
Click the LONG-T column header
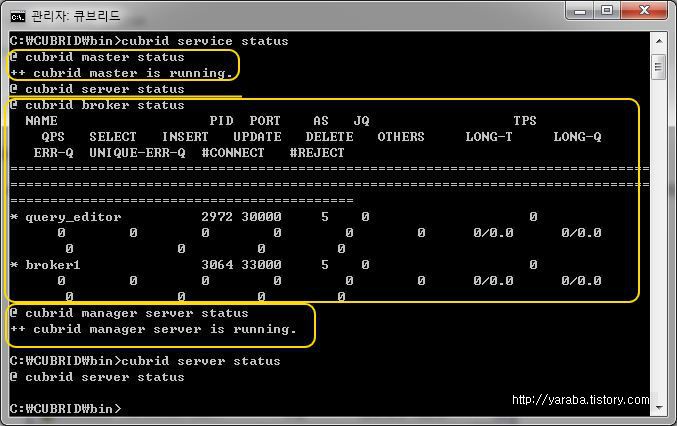pyautogui.click(x=489, y=137)
